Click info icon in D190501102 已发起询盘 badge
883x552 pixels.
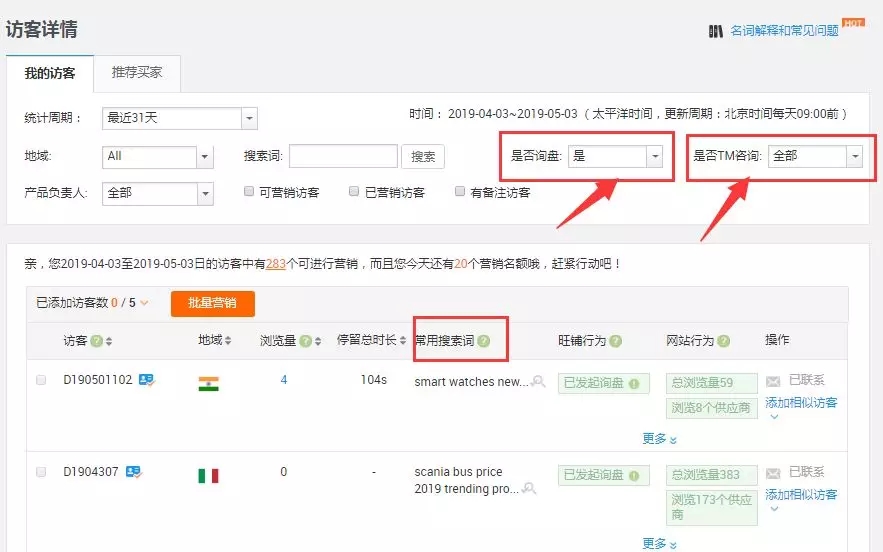(634, 384)
